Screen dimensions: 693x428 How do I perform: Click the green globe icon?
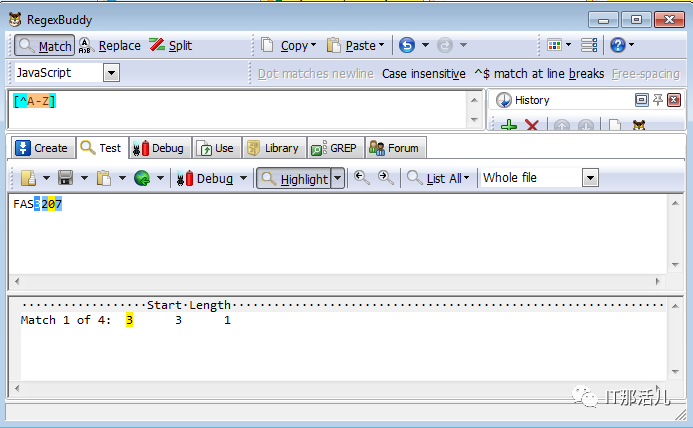(142, 178)
